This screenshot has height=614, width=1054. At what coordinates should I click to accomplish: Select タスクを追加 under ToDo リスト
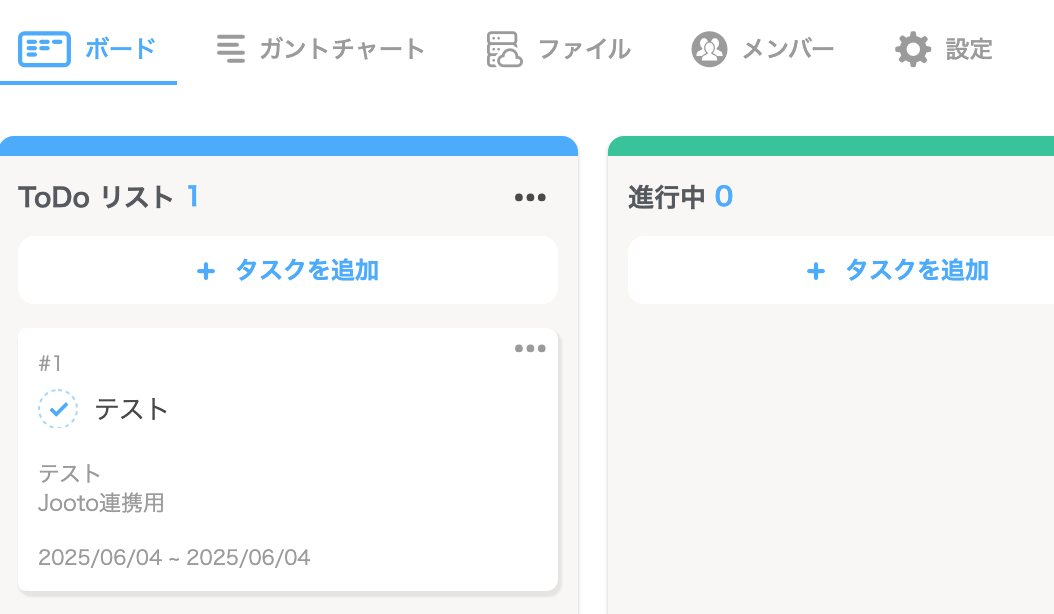306,270
